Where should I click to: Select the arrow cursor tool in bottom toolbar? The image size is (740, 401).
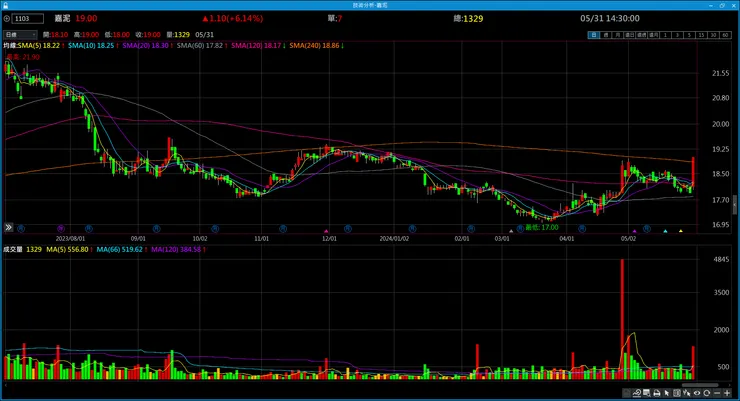click(x=667, y=393)
